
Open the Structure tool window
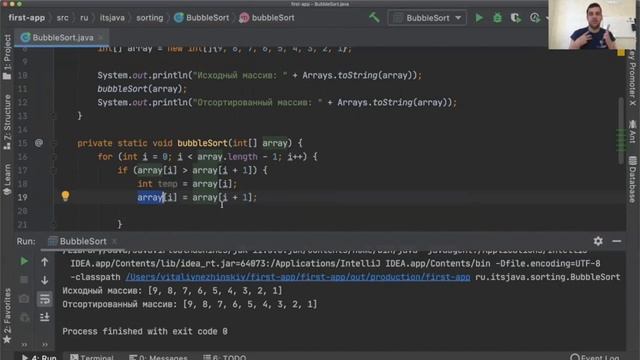point(7,122)
